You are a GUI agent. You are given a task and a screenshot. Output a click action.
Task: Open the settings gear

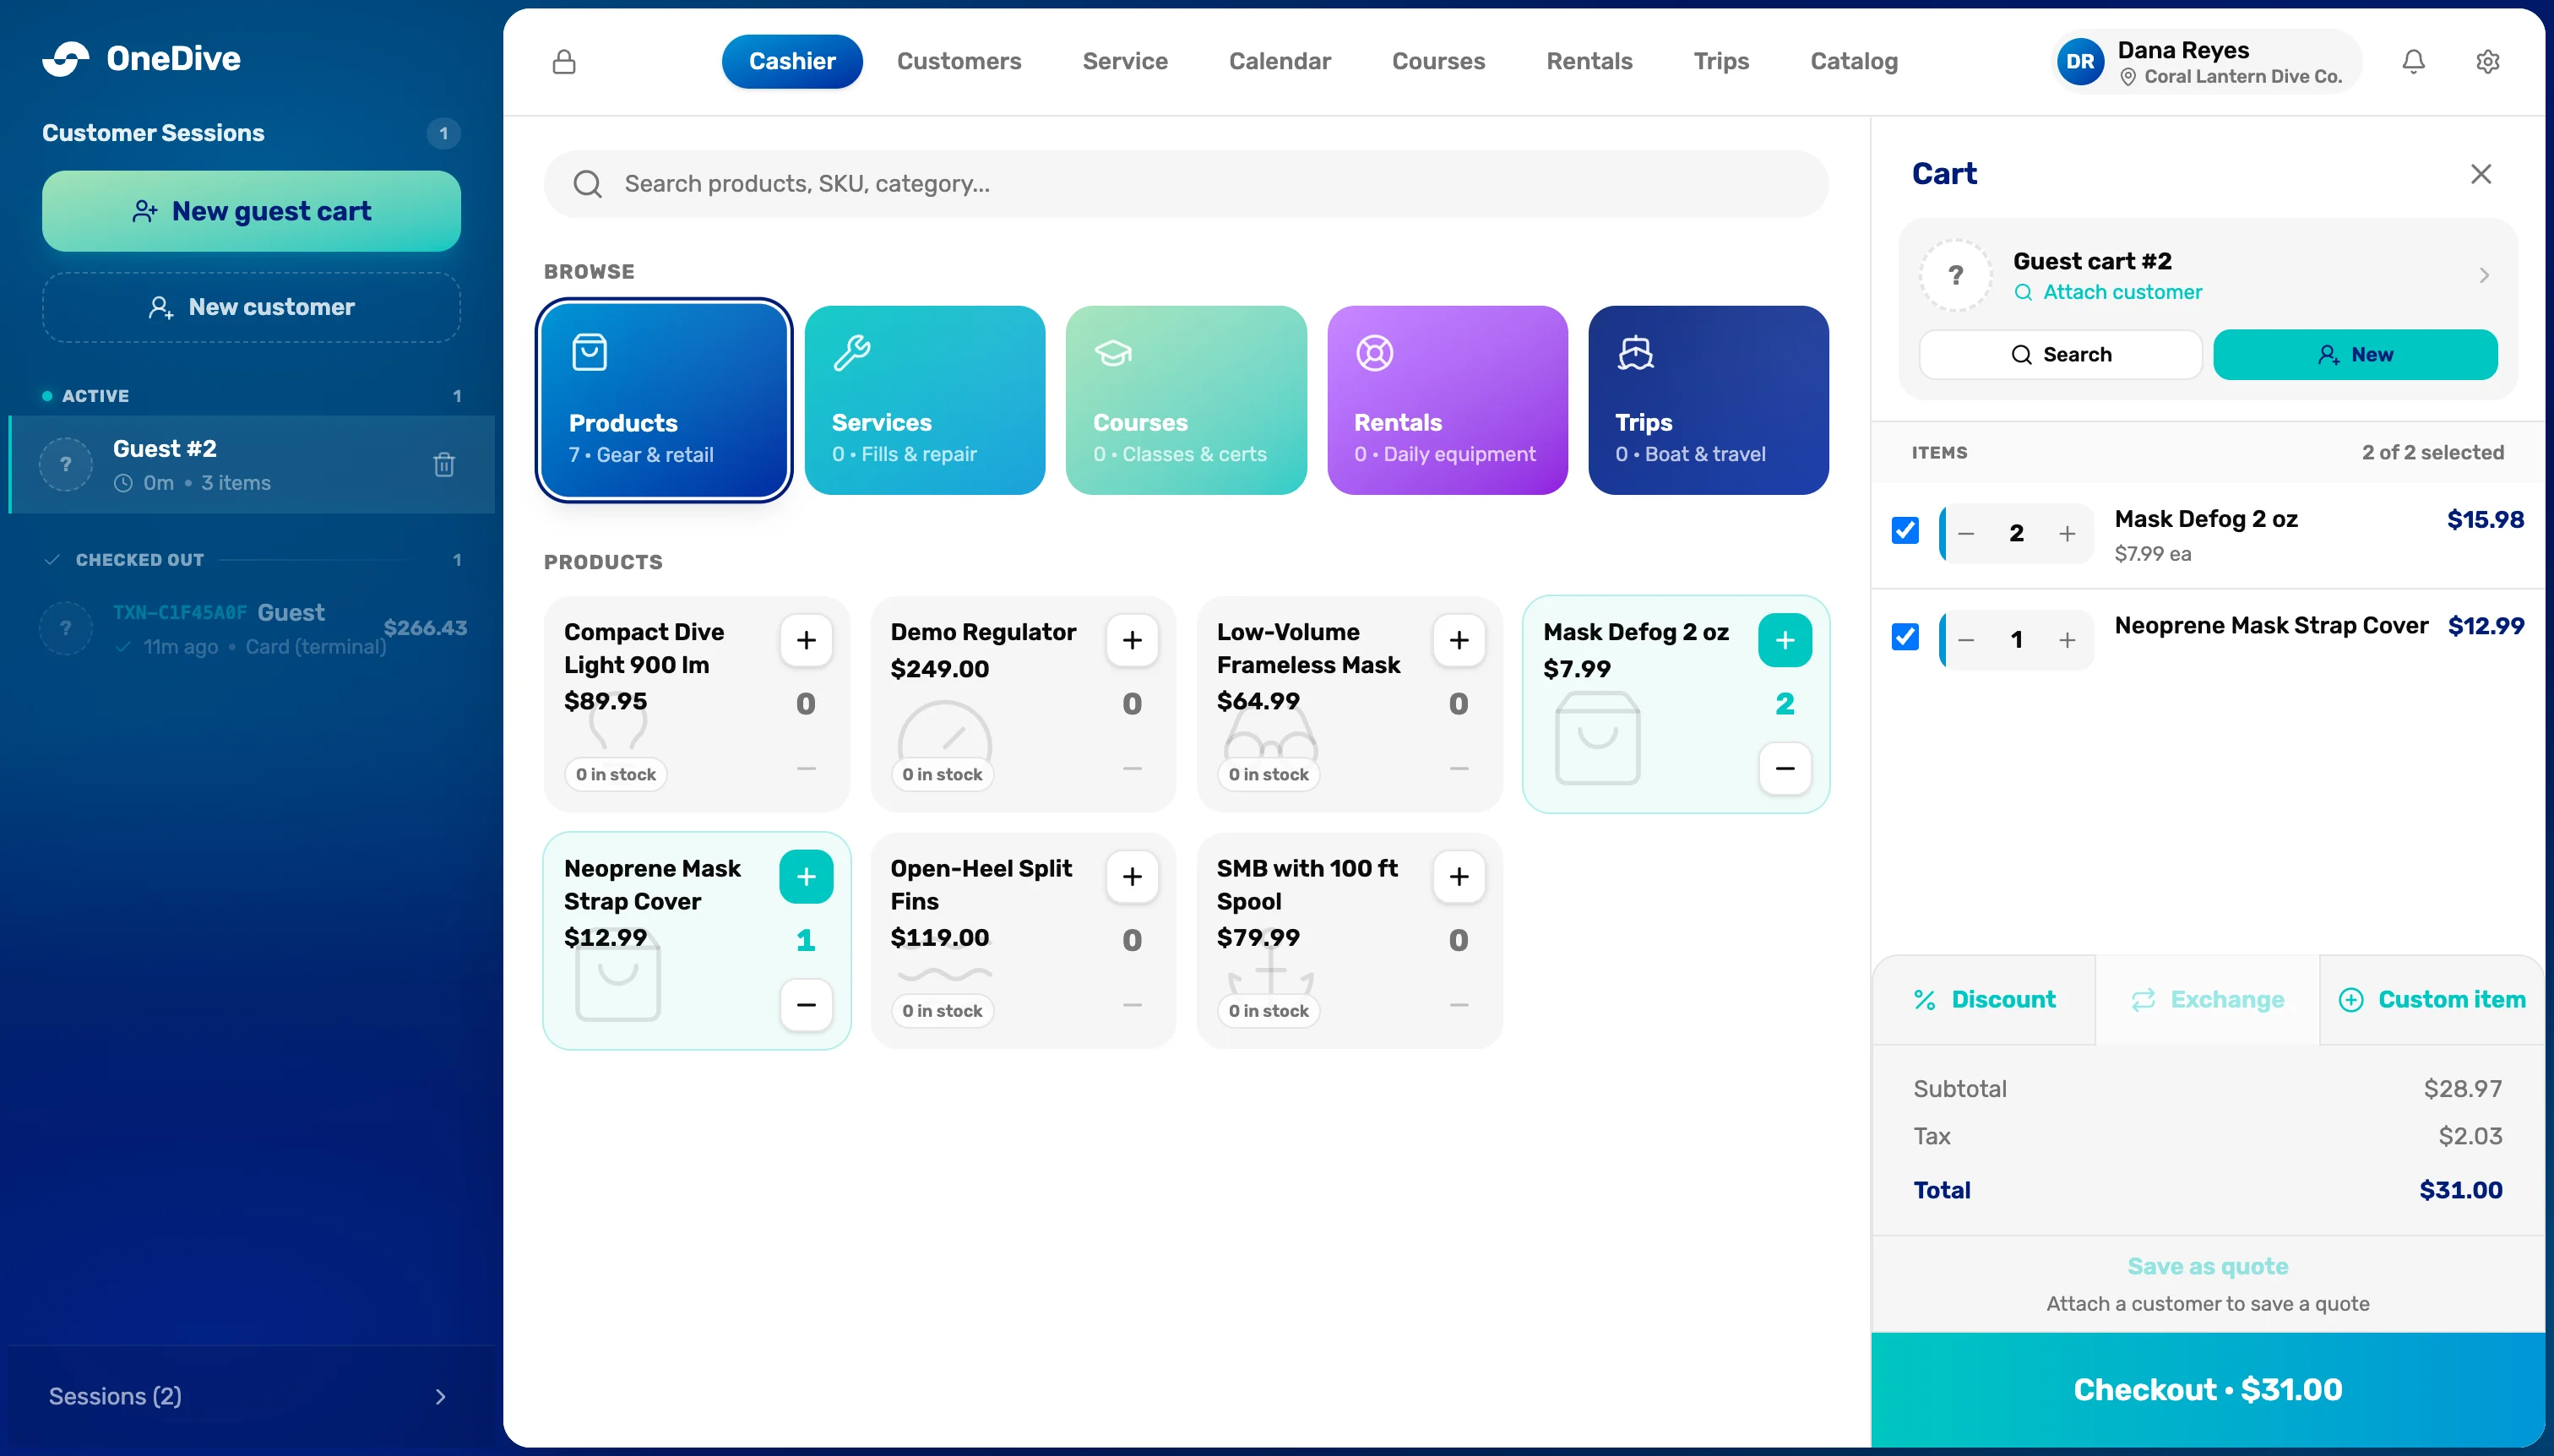2487,62
